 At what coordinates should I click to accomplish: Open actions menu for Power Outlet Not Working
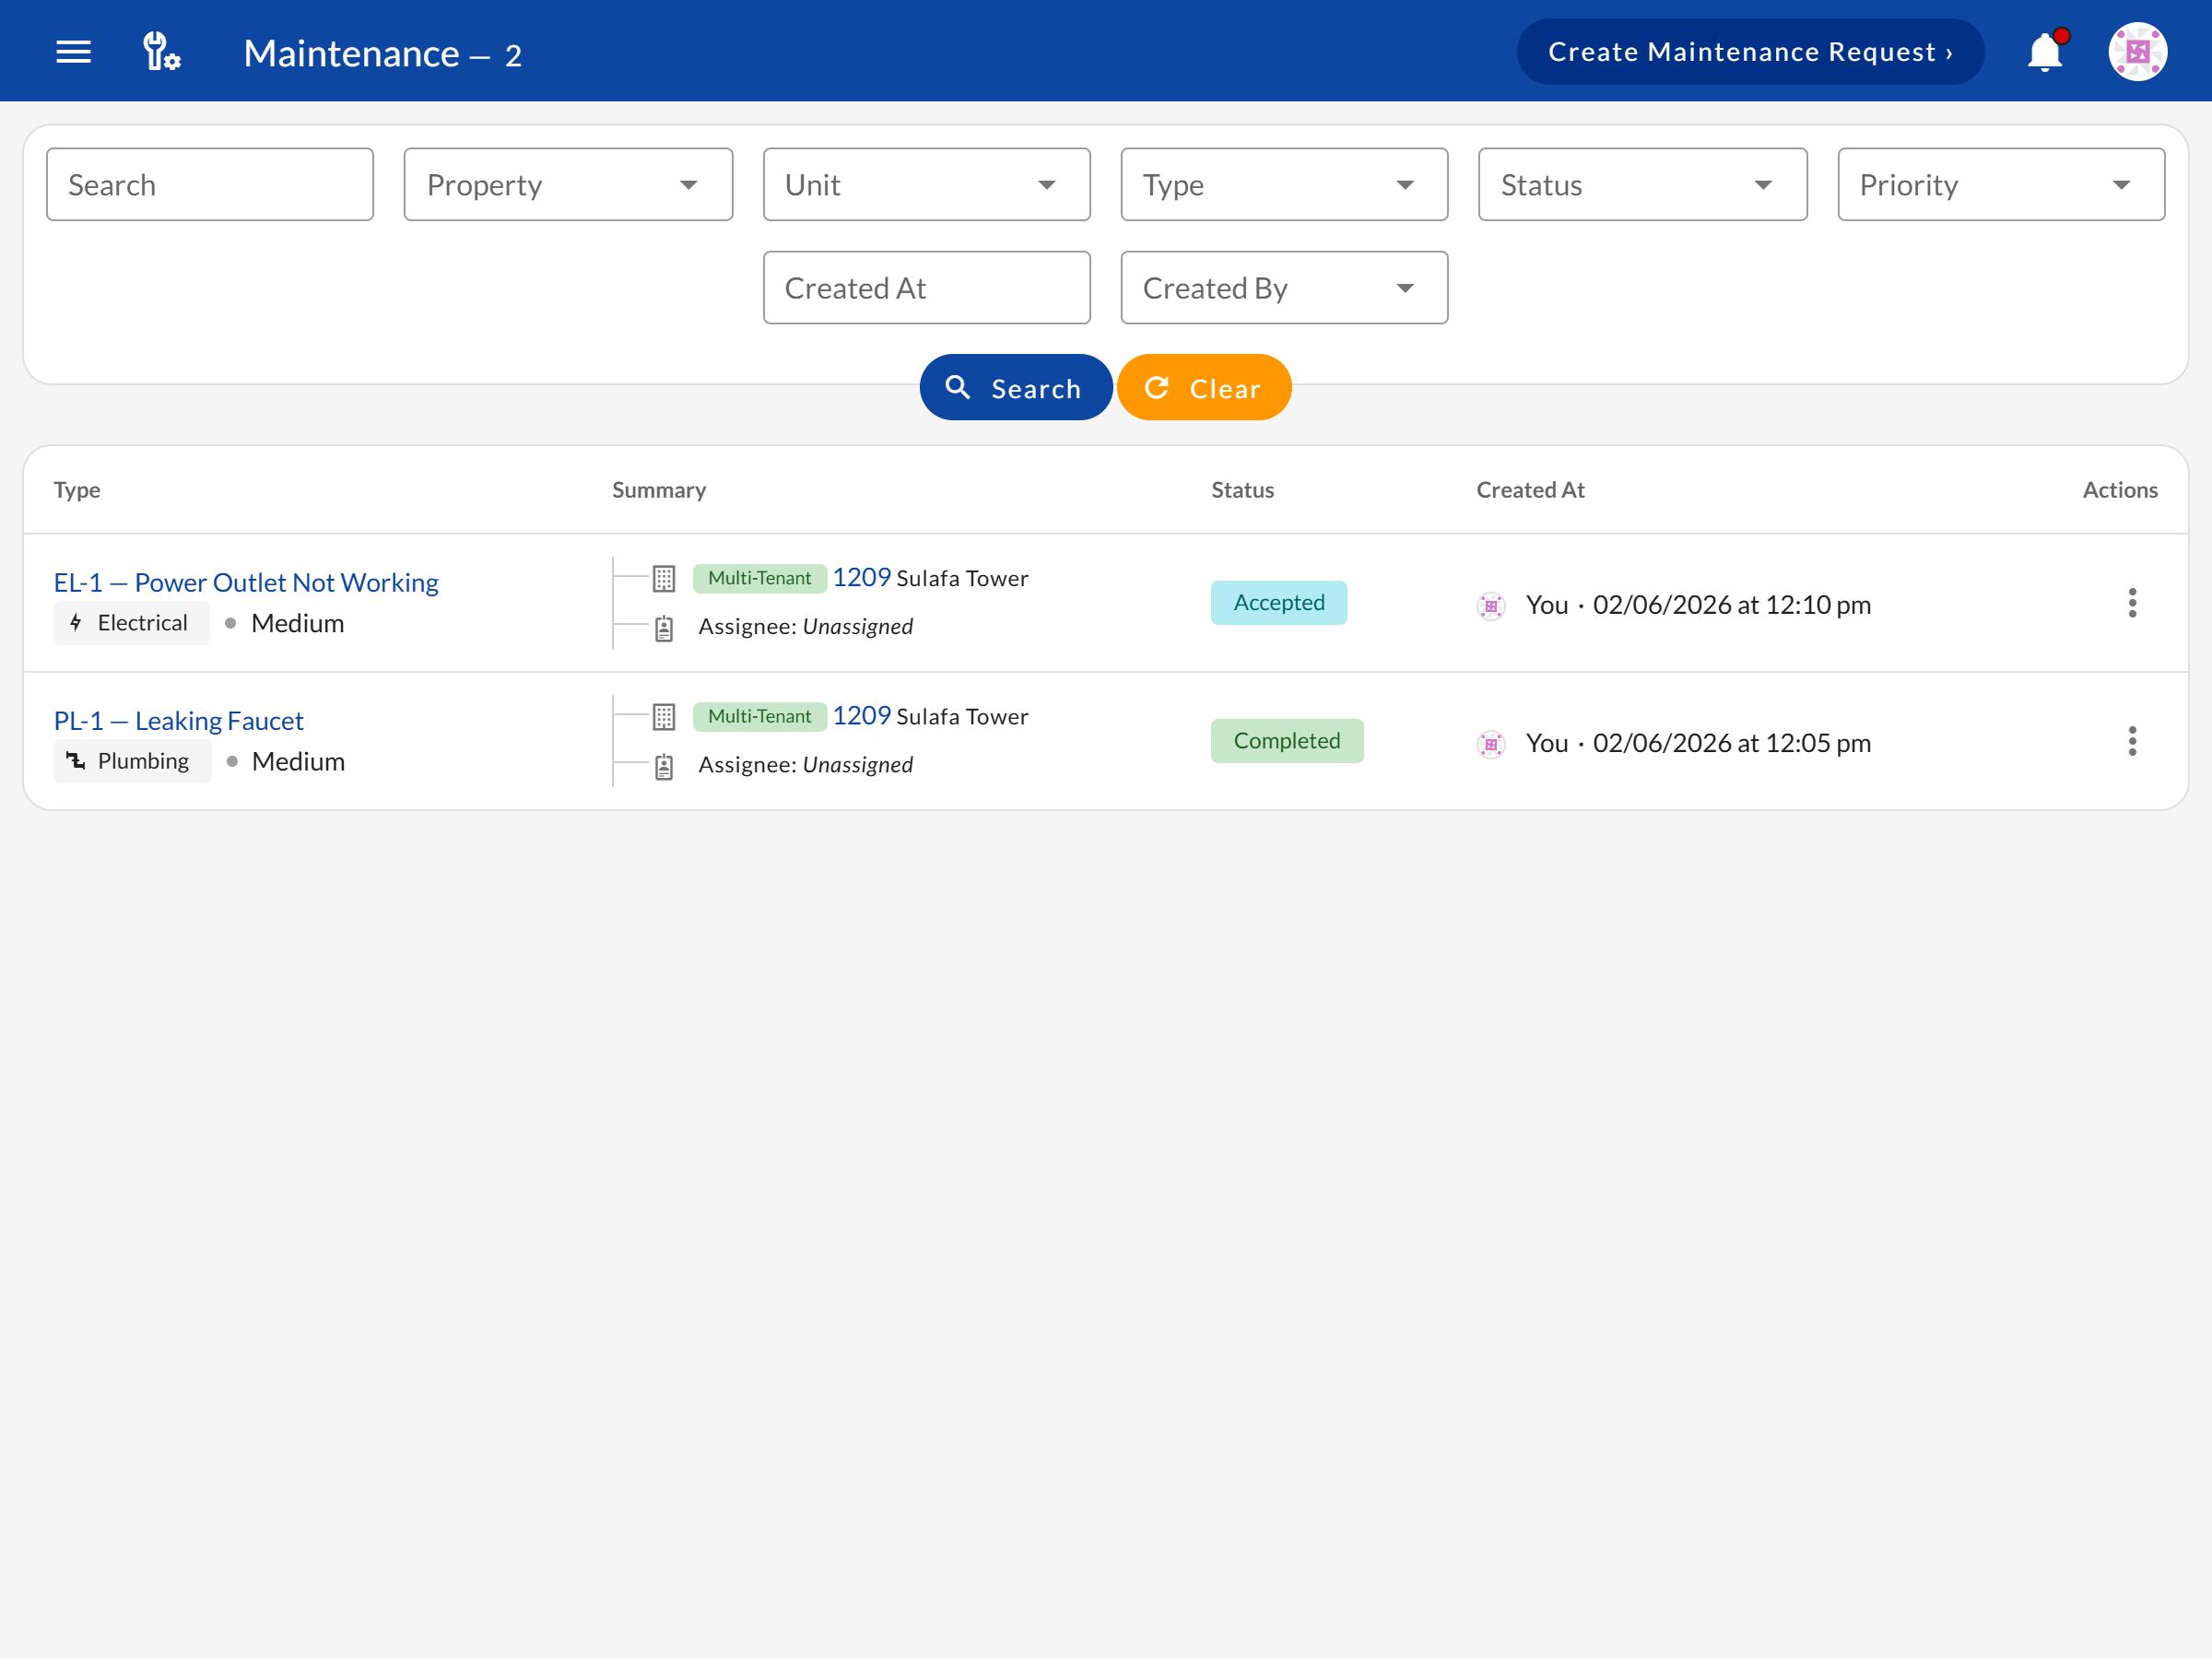tap(2132, 603)
